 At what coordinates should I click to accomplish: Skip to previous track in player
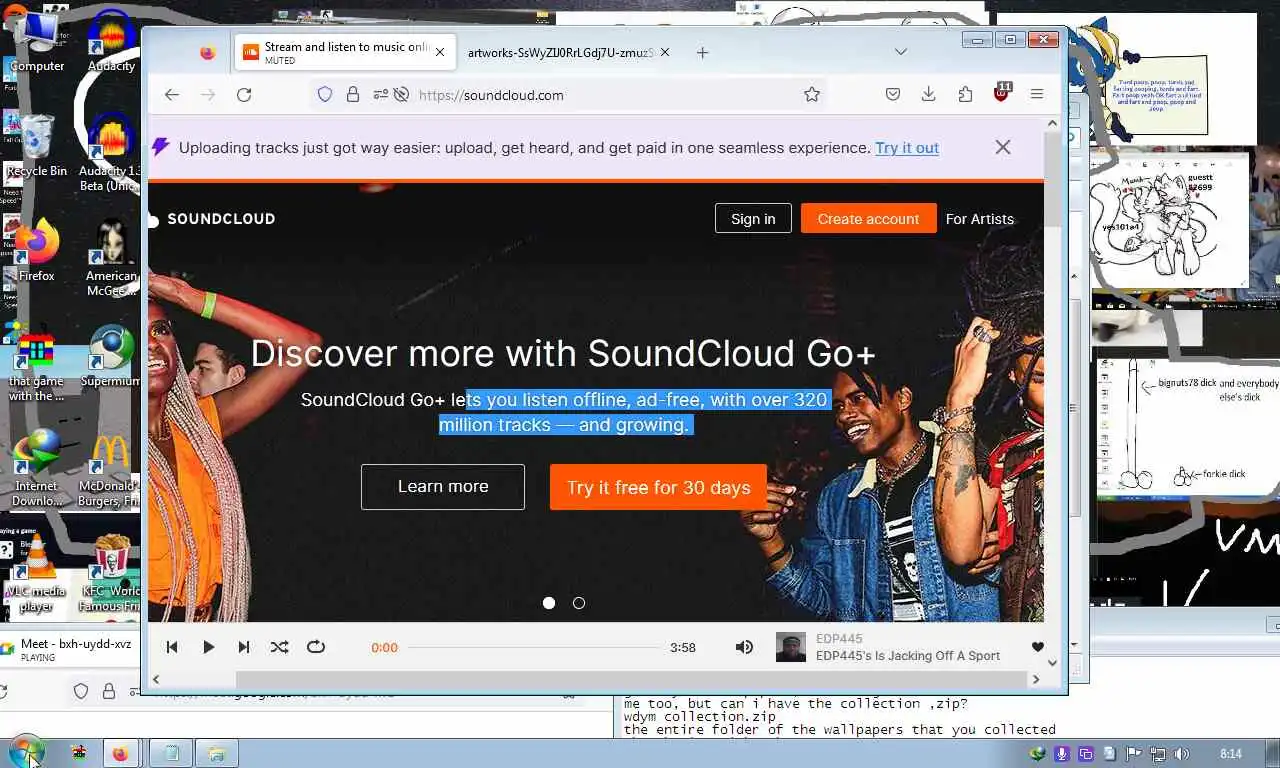coord(172,647)
